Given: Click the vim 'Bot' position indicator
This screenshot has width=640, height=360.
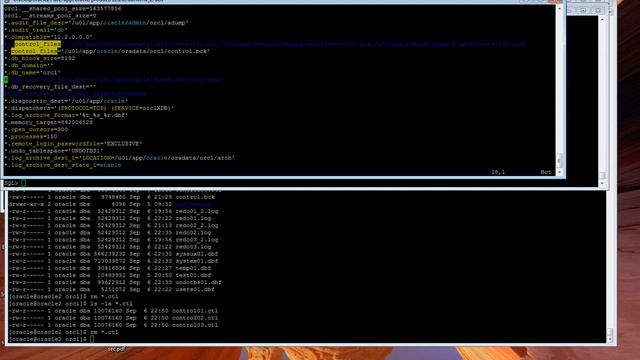Looking at the screenshot, I should click(546, 172).
